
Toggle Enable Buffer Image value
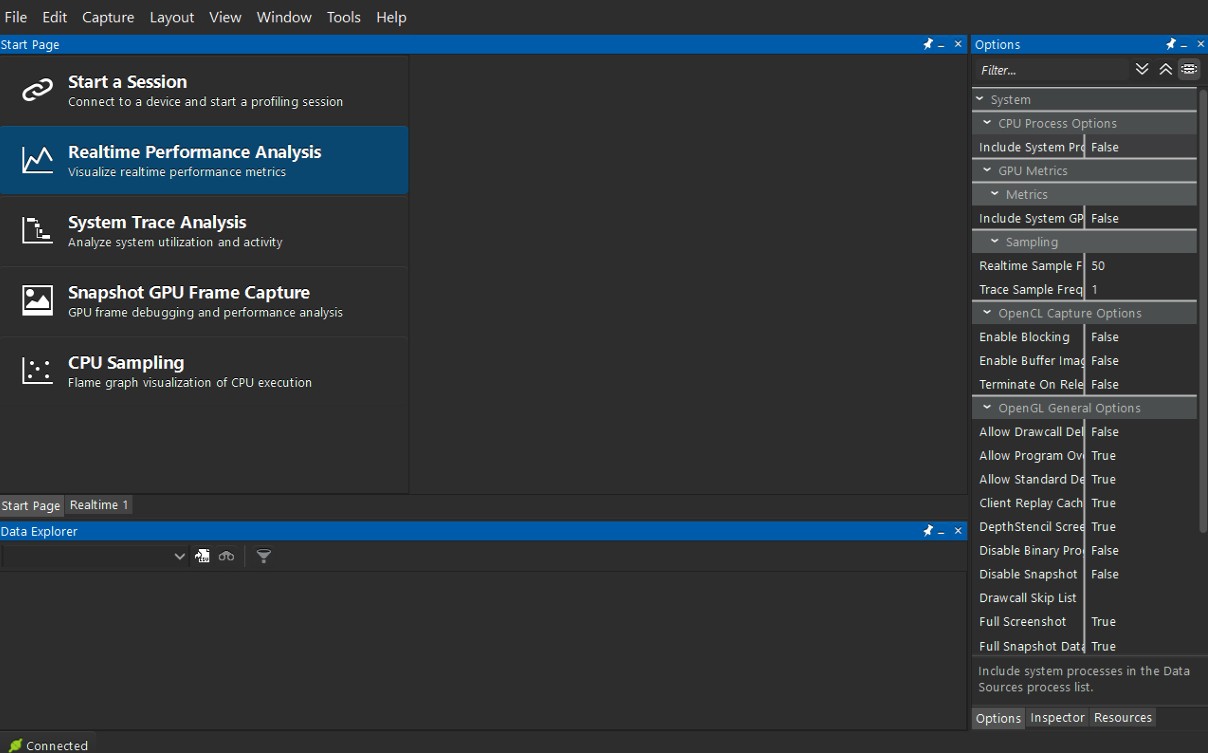coord(1141,361)
